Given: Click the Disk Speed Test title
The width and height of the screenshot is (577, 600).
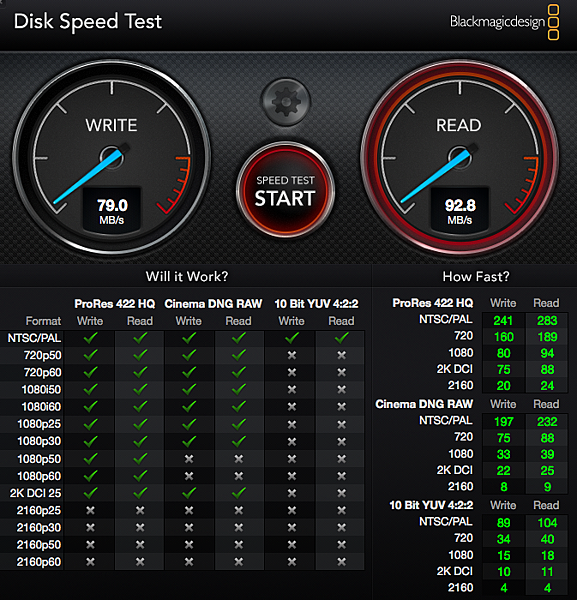Looking at the screenshot, I should click(88, 21).
